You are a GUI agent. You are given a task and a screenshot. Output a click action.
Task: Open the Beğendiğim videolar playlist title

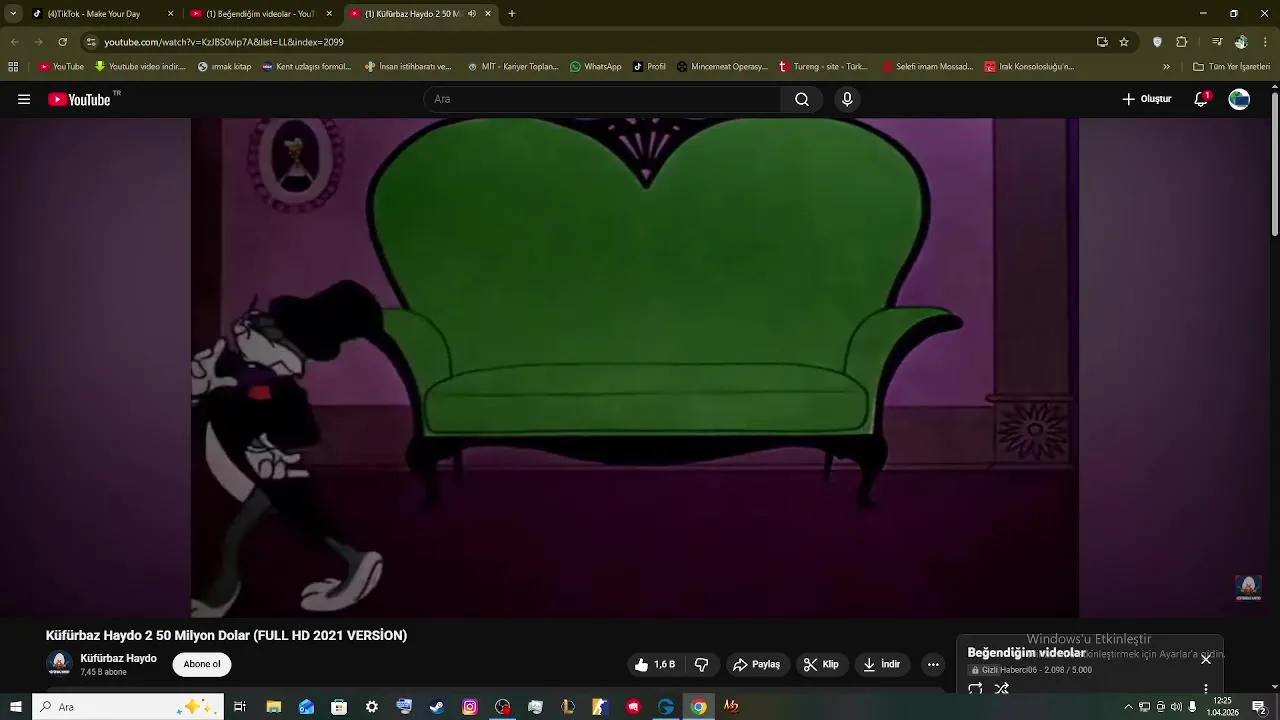(x=1026, y=653)
